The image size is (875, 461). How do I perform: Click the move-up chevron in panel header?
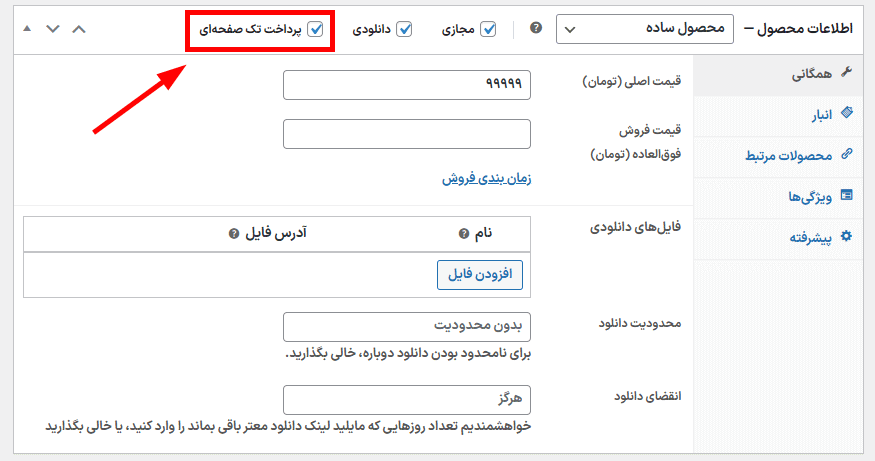pyautogui.click(x=79, y=28)
